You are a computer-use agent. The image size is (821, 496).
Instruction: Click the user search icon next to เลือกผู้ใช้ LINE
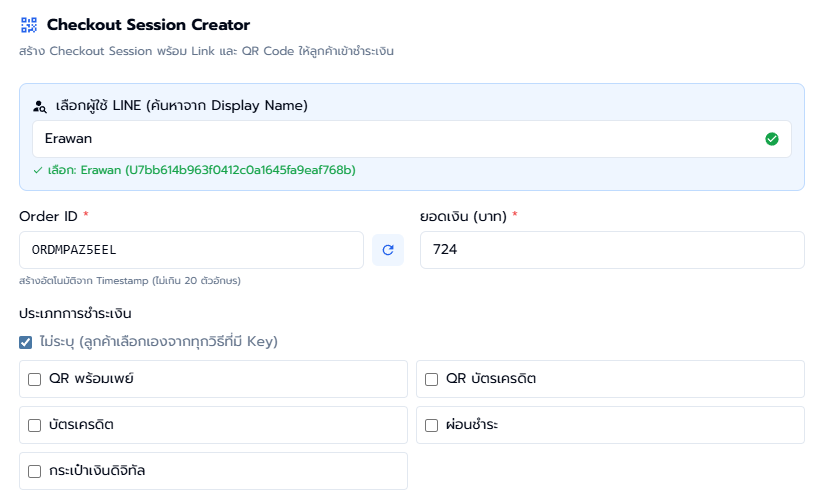[40, 106]
